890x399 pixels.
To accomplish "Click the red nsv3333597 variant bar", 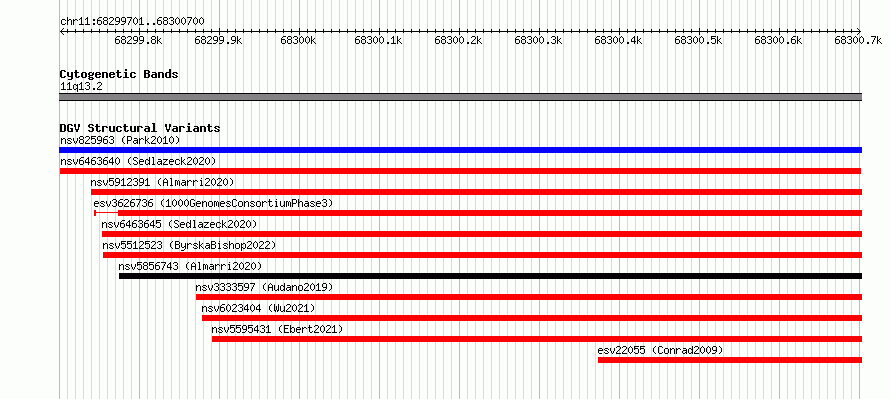I will point(529,297).
